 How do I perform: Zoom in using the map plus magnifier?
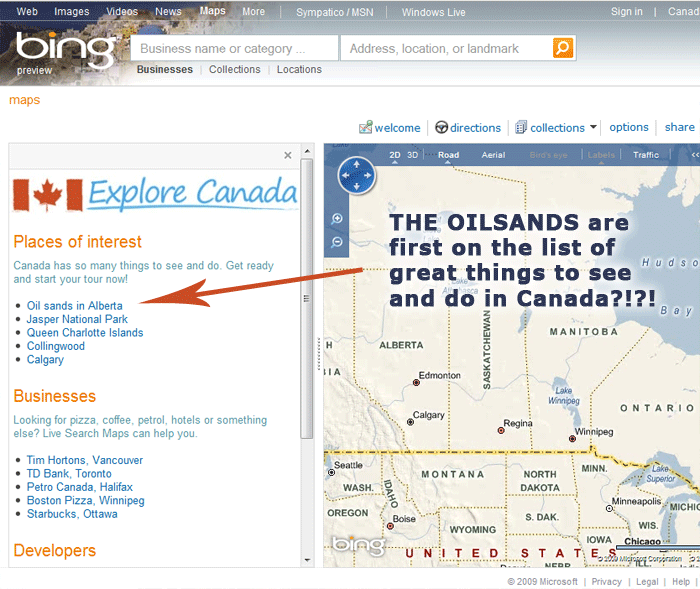coord(337,218)
